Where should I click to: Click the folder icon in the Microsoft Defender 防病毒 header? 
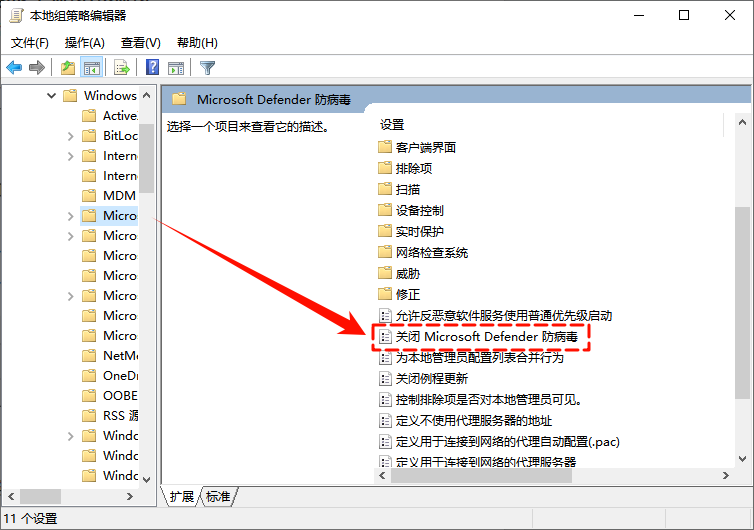179,99
